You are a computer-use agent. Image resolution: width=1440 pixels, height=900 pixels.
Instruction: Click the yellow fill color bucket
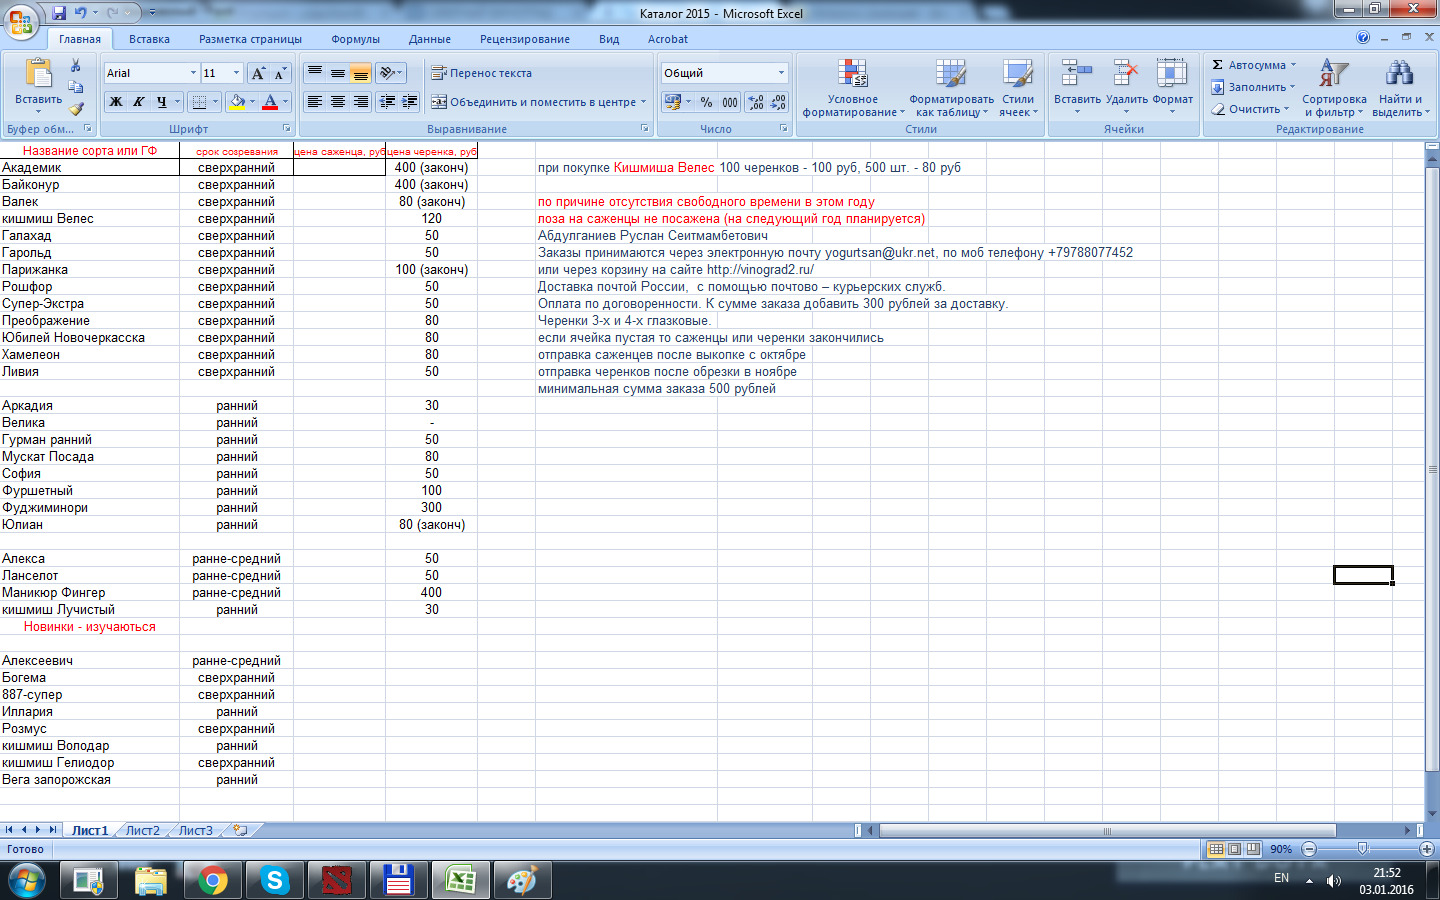coord(237,102)
